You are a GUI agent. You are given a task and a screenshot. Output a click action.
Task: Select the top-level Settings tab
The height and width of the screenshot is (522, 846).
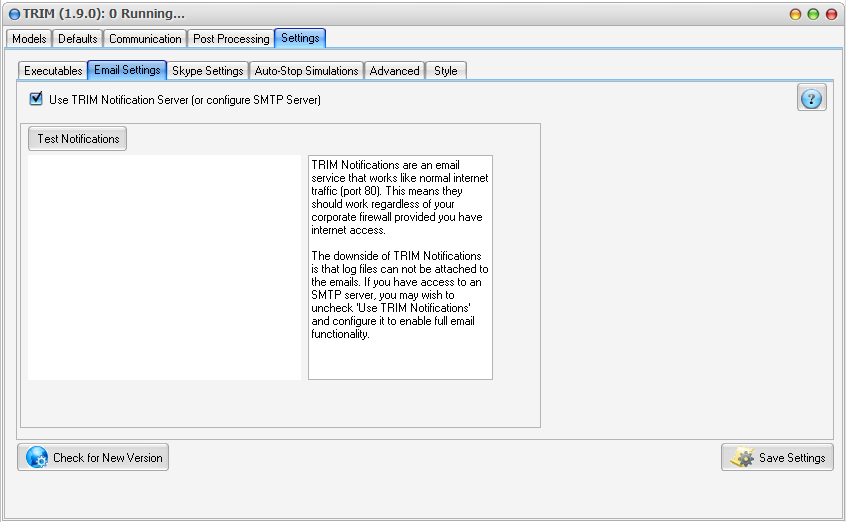pyautogui.click(x=300, y=38)
